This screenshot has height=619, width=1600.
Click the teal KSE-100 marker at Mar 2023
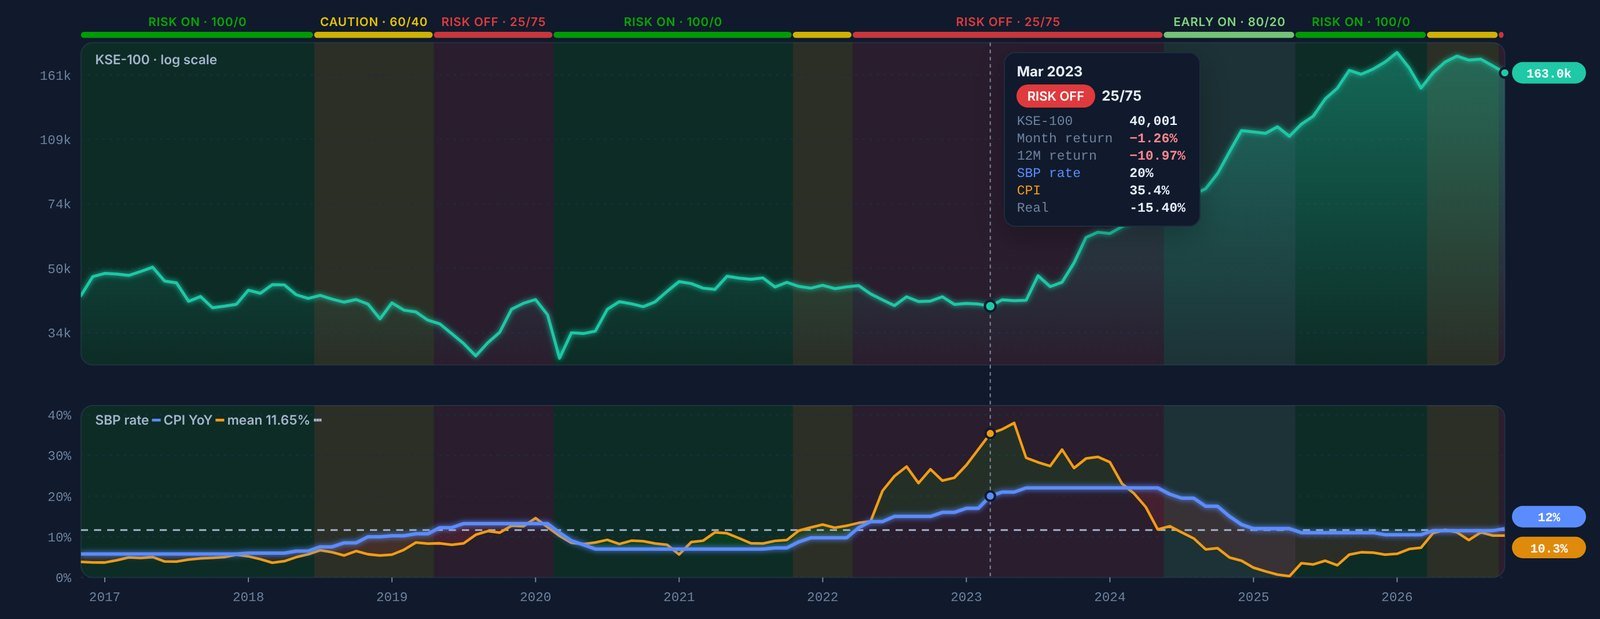tap(990, 306)
